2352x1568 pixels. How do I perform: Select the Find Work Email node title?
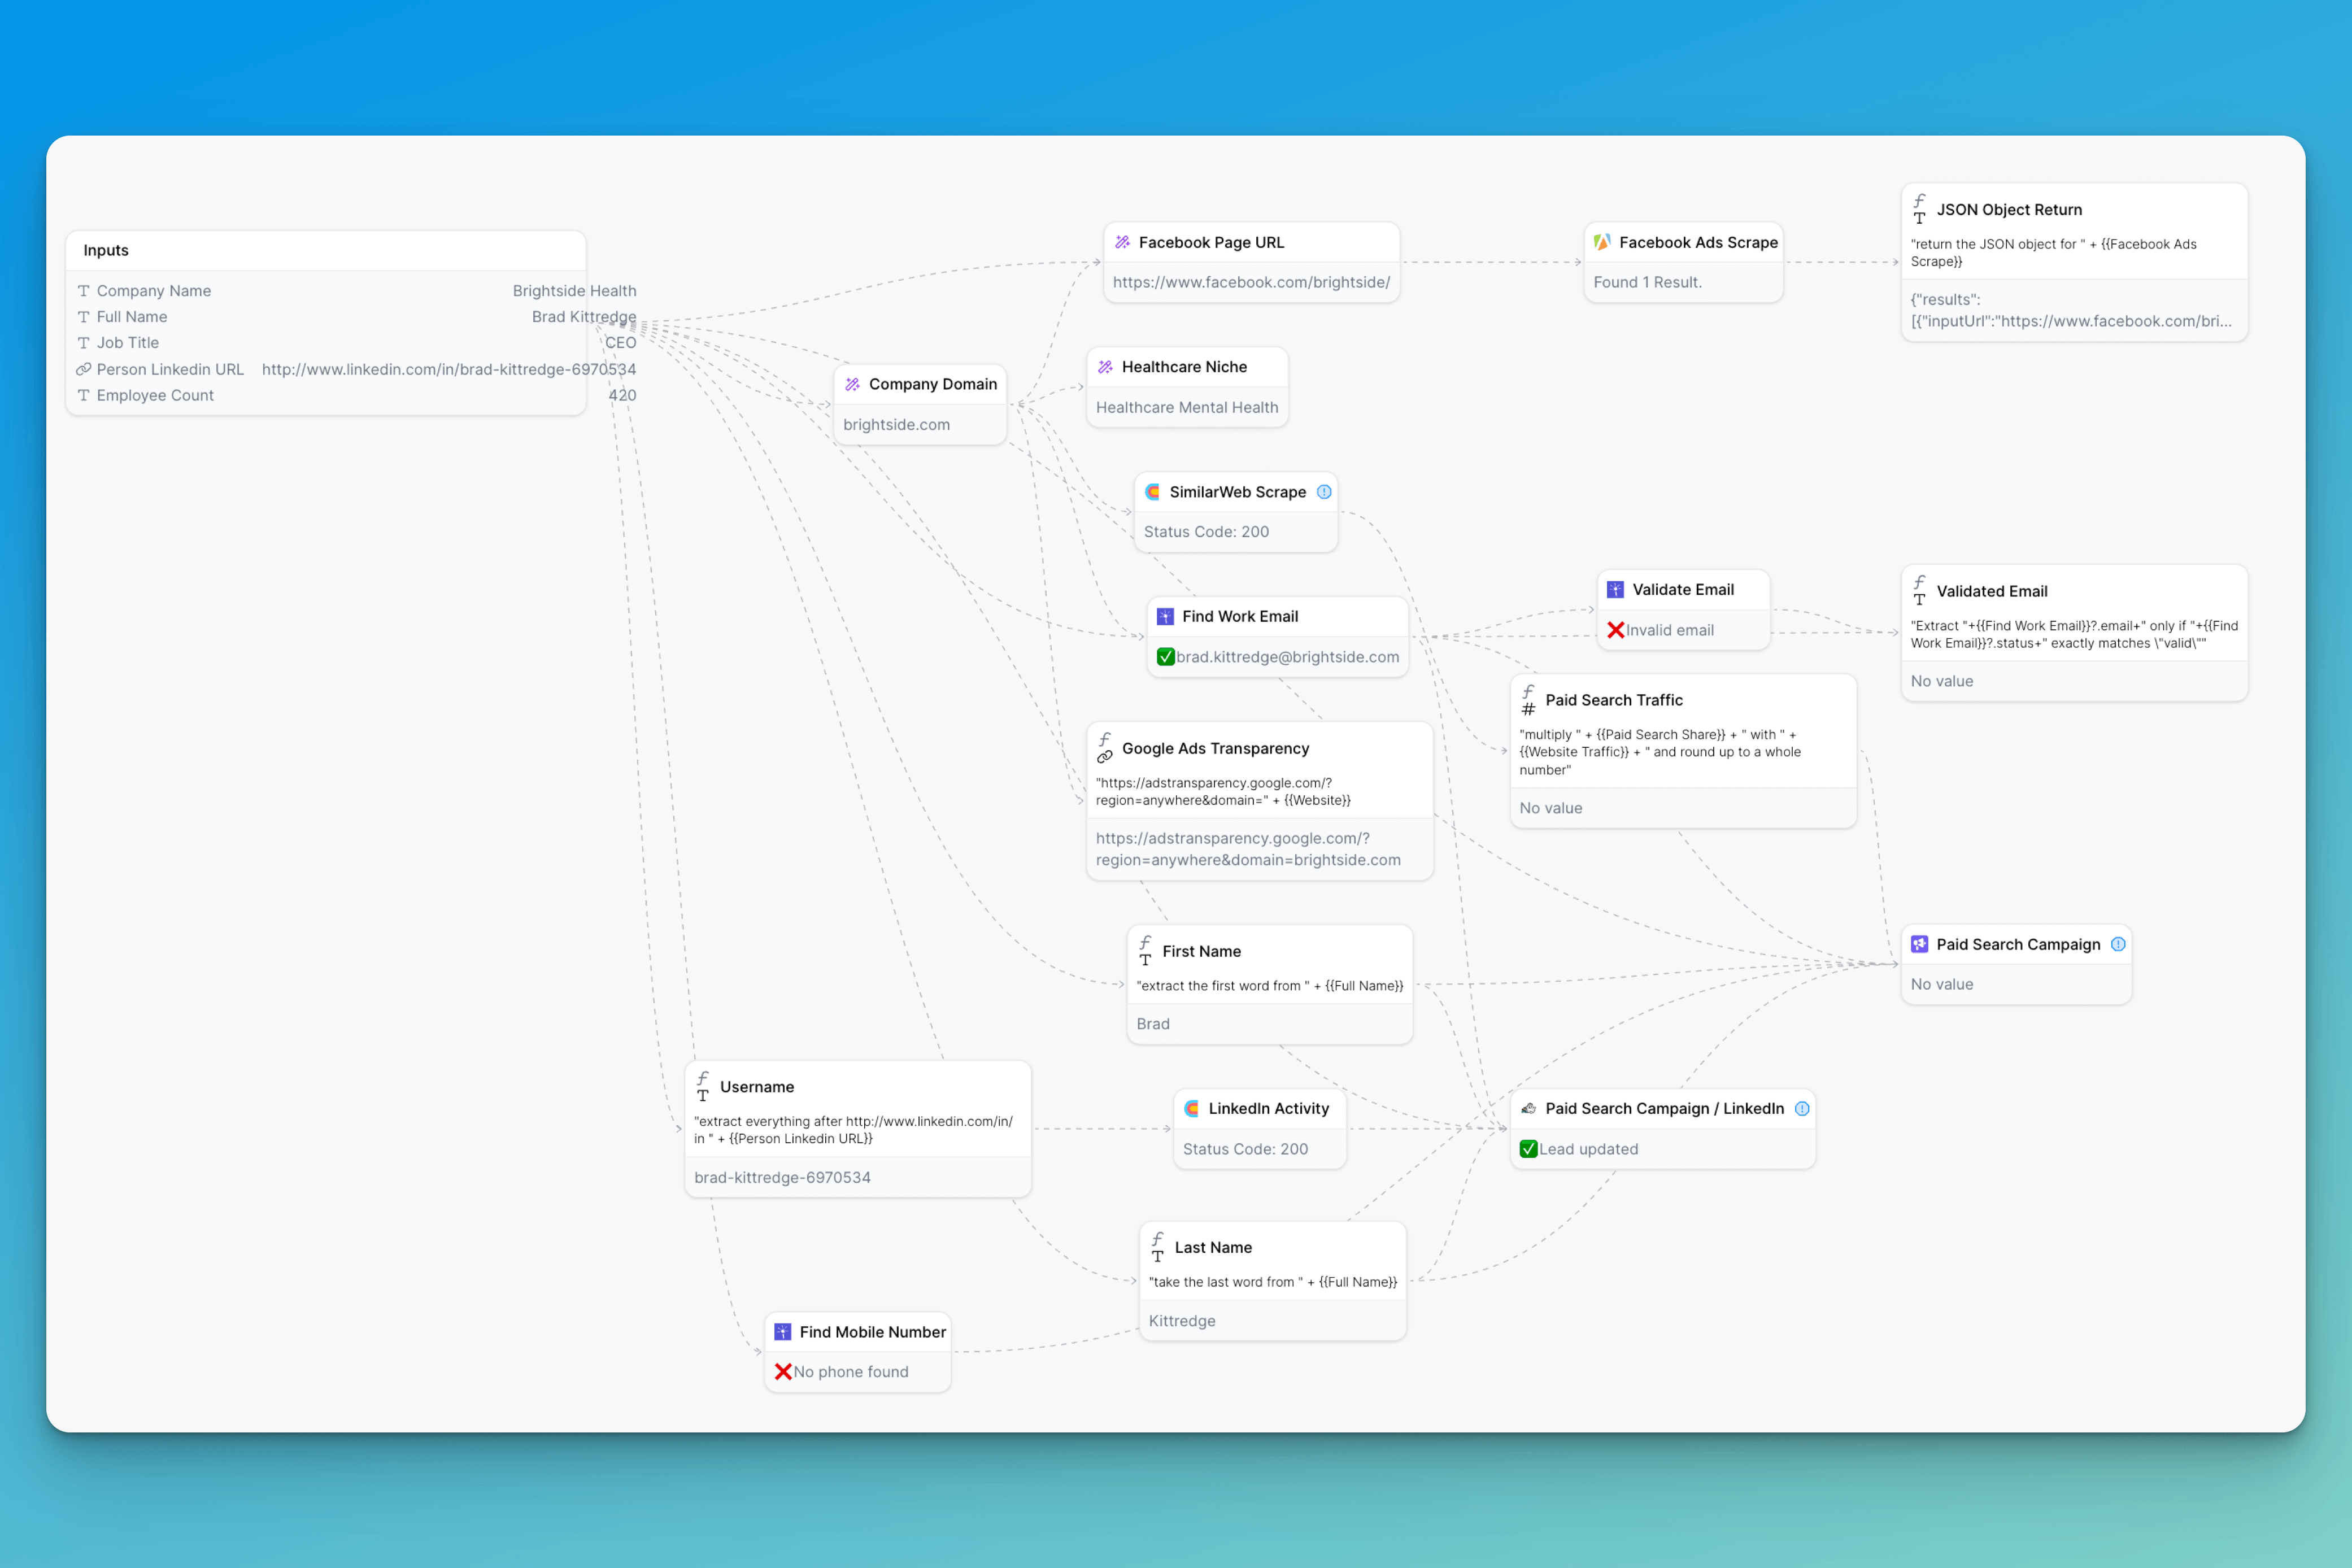coord(1240,616)
